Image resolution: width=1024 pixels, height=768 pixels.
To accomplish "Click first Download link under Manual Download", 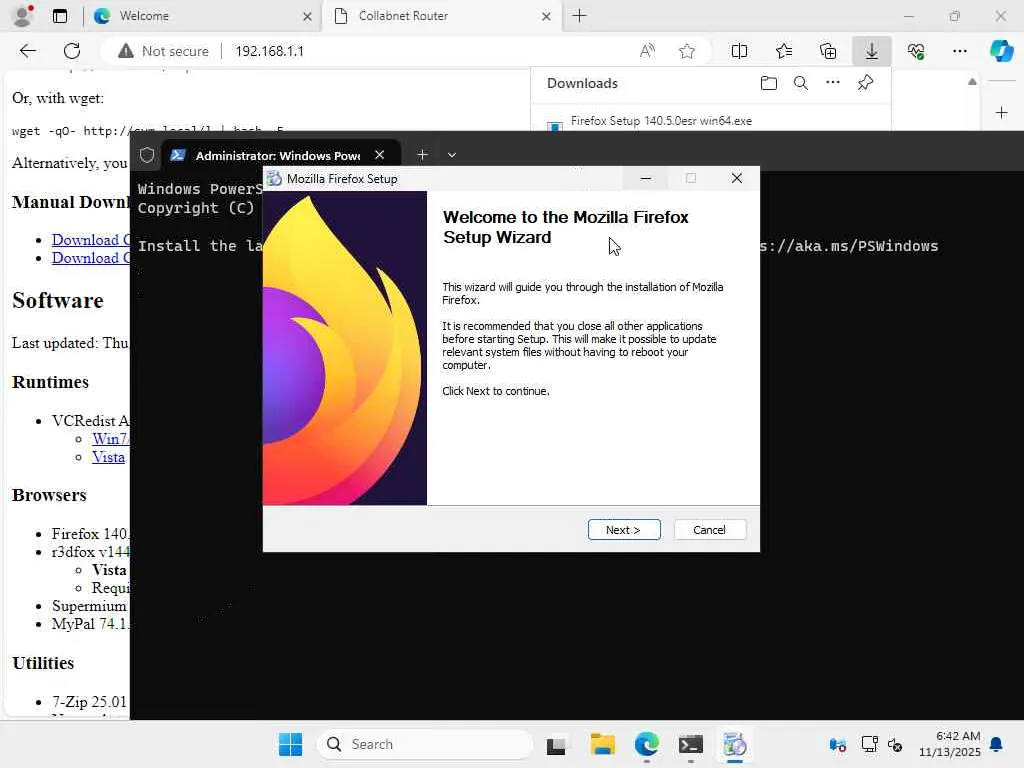I will point(91,240).
